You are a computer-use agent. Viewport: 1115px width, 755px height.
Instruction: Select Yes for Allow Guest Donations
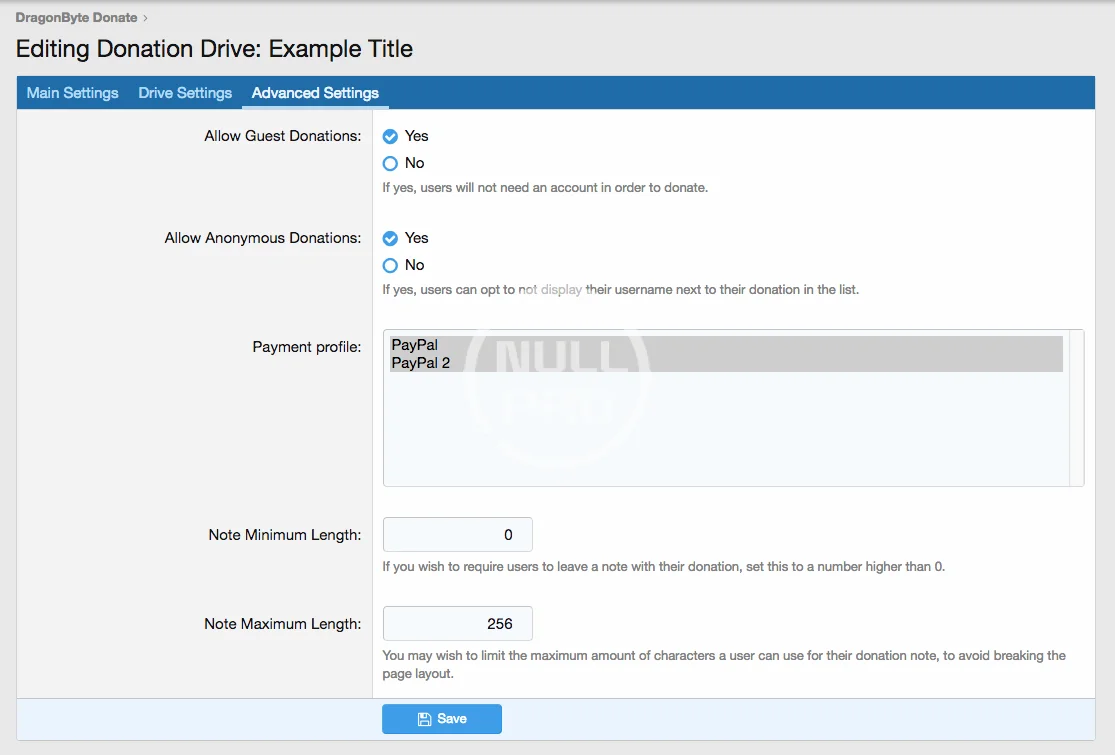pos(391,136)
